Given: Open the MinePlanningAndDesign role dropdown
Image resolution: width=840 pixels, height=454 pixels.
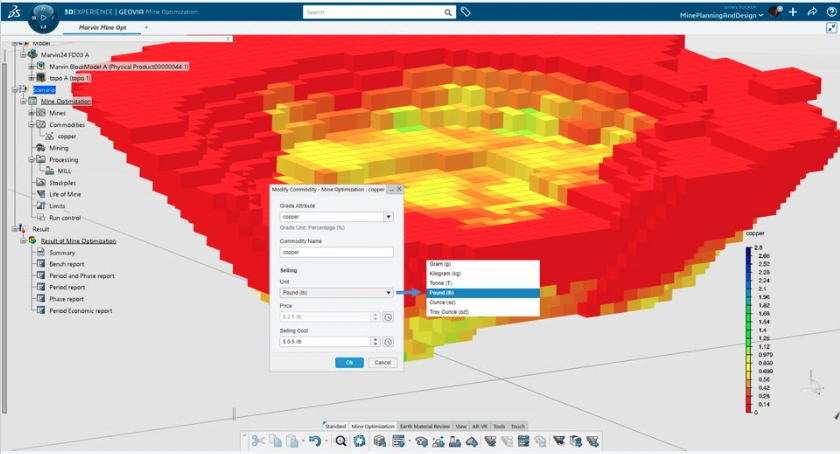Looking at the screenshot, I should (721, 16).
